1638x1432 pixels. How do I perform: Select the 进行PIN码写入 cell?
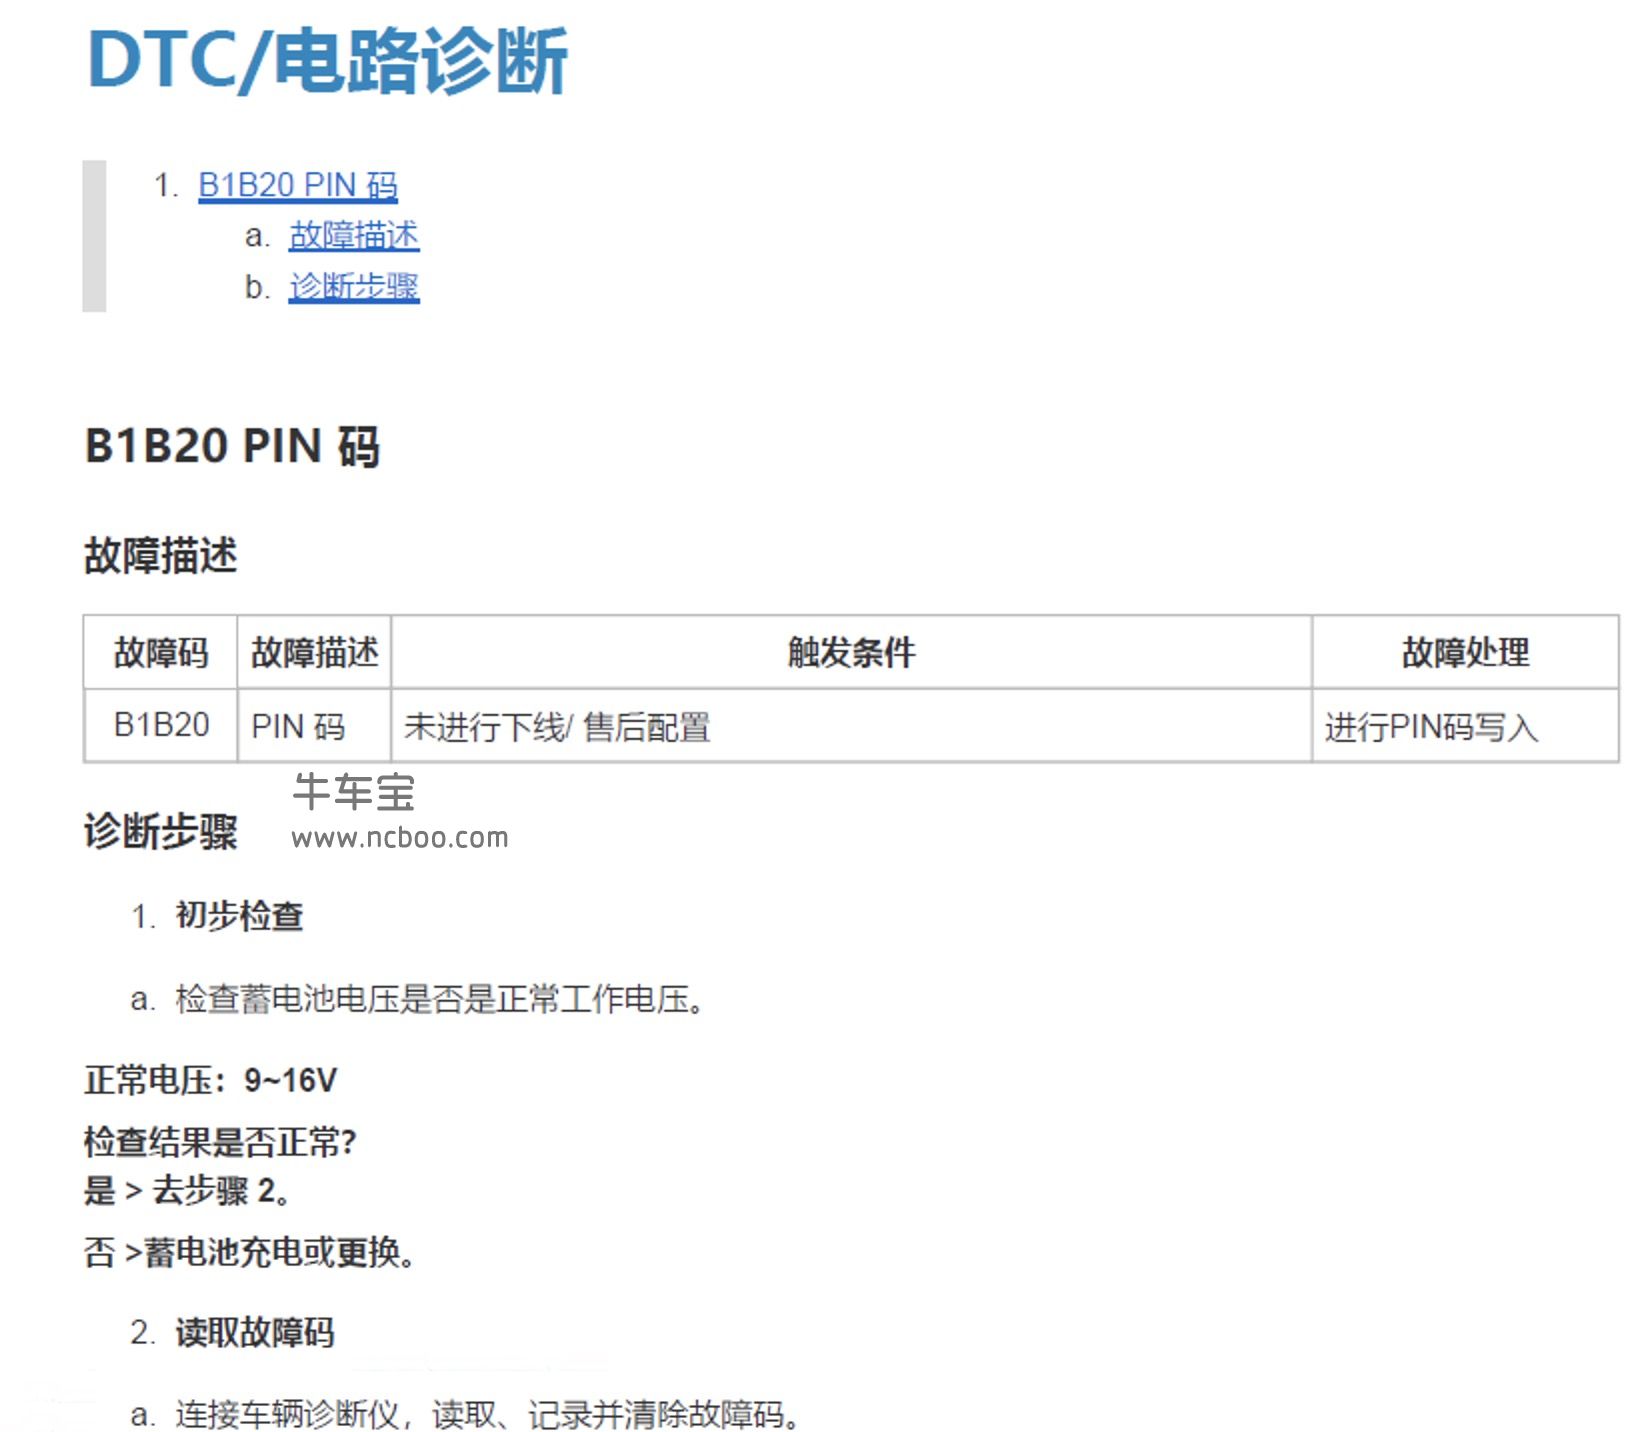pos(1465,726)
